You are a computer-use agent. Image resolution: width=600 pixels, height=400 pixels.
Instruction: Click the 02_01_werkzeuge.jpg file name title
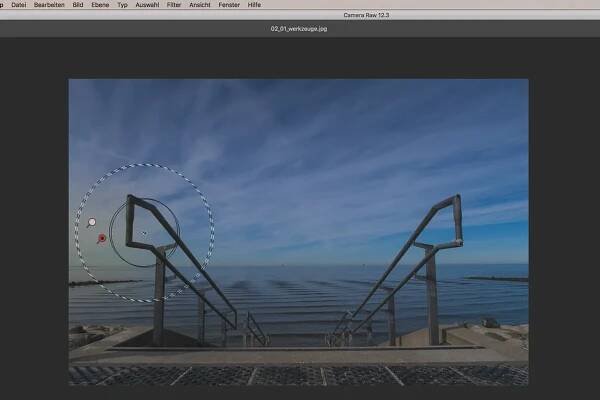(299, 30)
